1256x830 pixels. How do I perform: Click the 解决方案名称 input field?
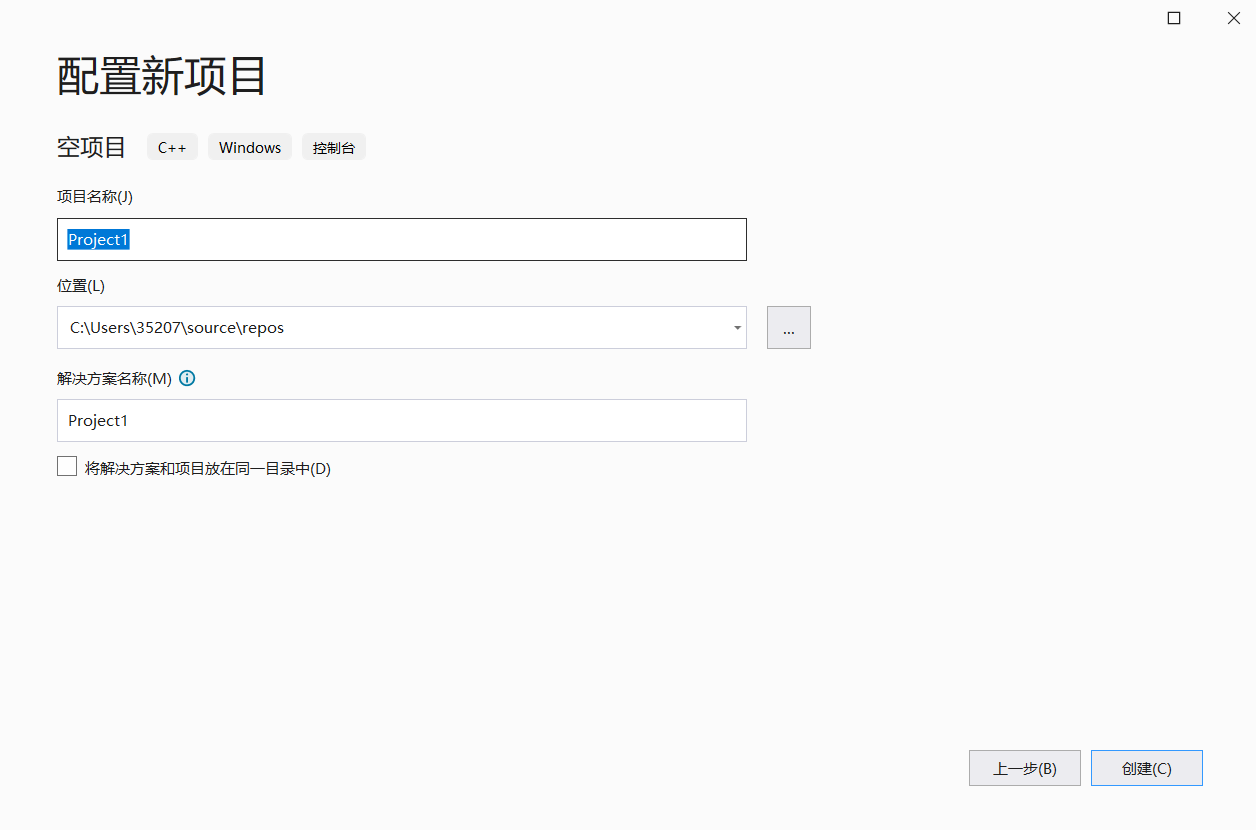click(402, 421)
